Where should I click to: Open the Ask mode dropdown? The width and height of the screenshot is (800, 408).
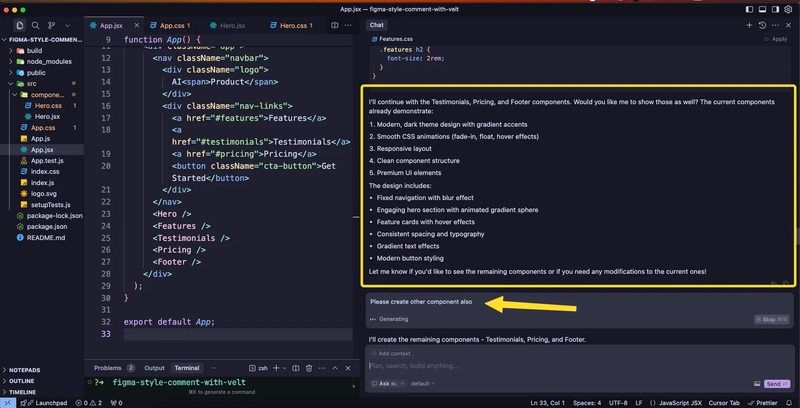pos(387,383)
